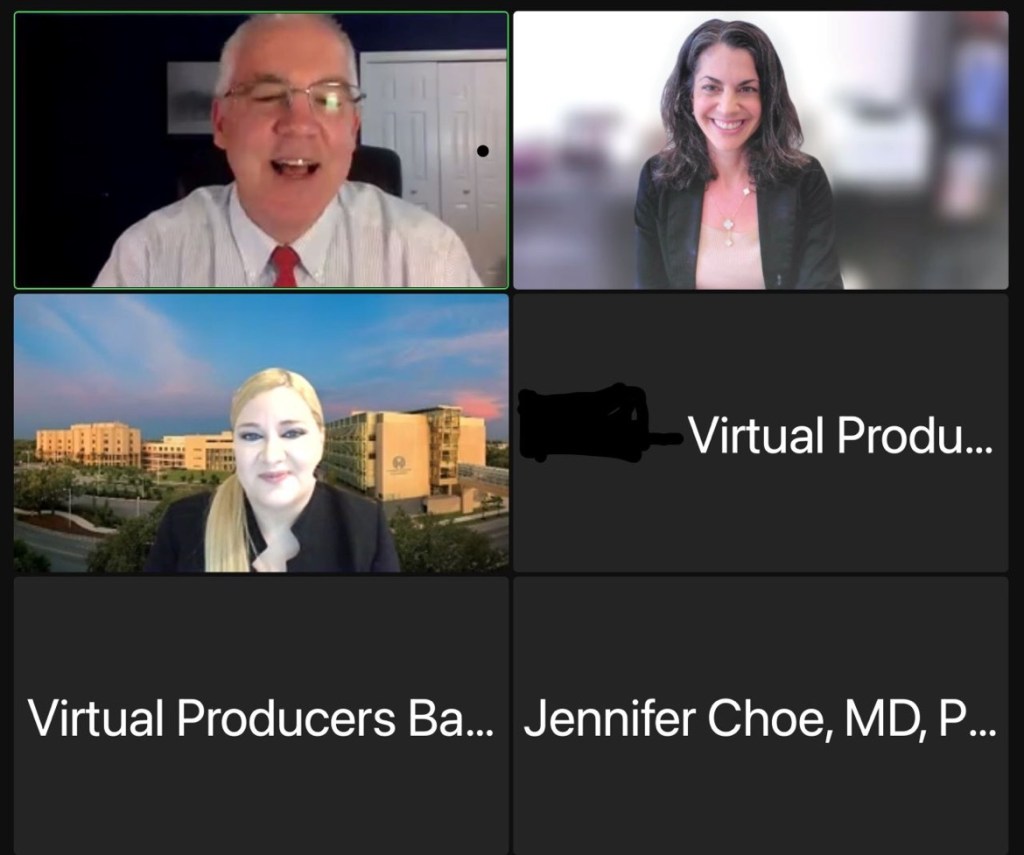Click the black scribbled-out redacted name
The width and height of the screenshot is (1024, 855).
tap(598, 423)
